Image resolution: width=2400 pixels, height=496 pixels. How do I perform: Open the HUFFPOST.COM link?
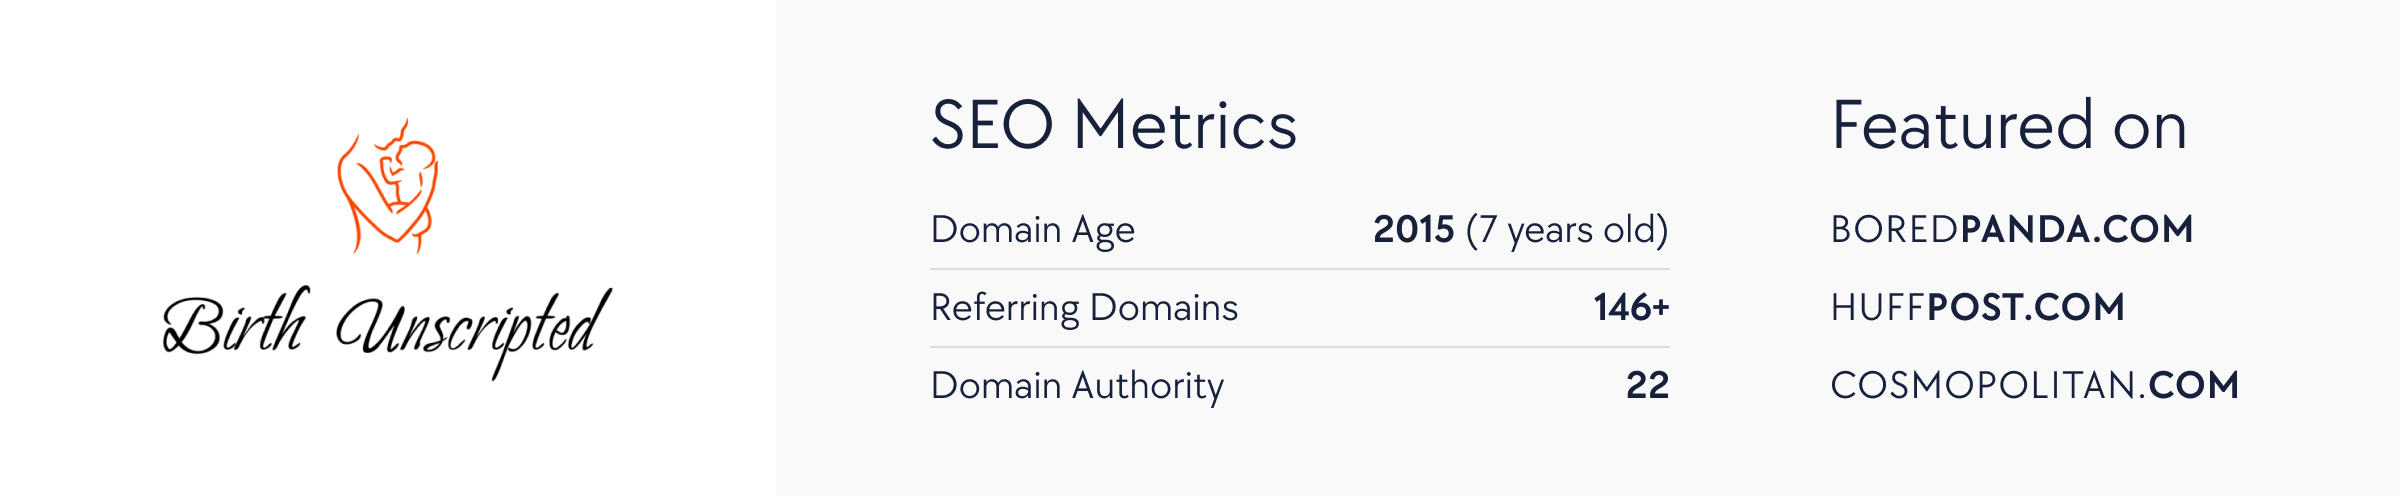(1978, 308)
